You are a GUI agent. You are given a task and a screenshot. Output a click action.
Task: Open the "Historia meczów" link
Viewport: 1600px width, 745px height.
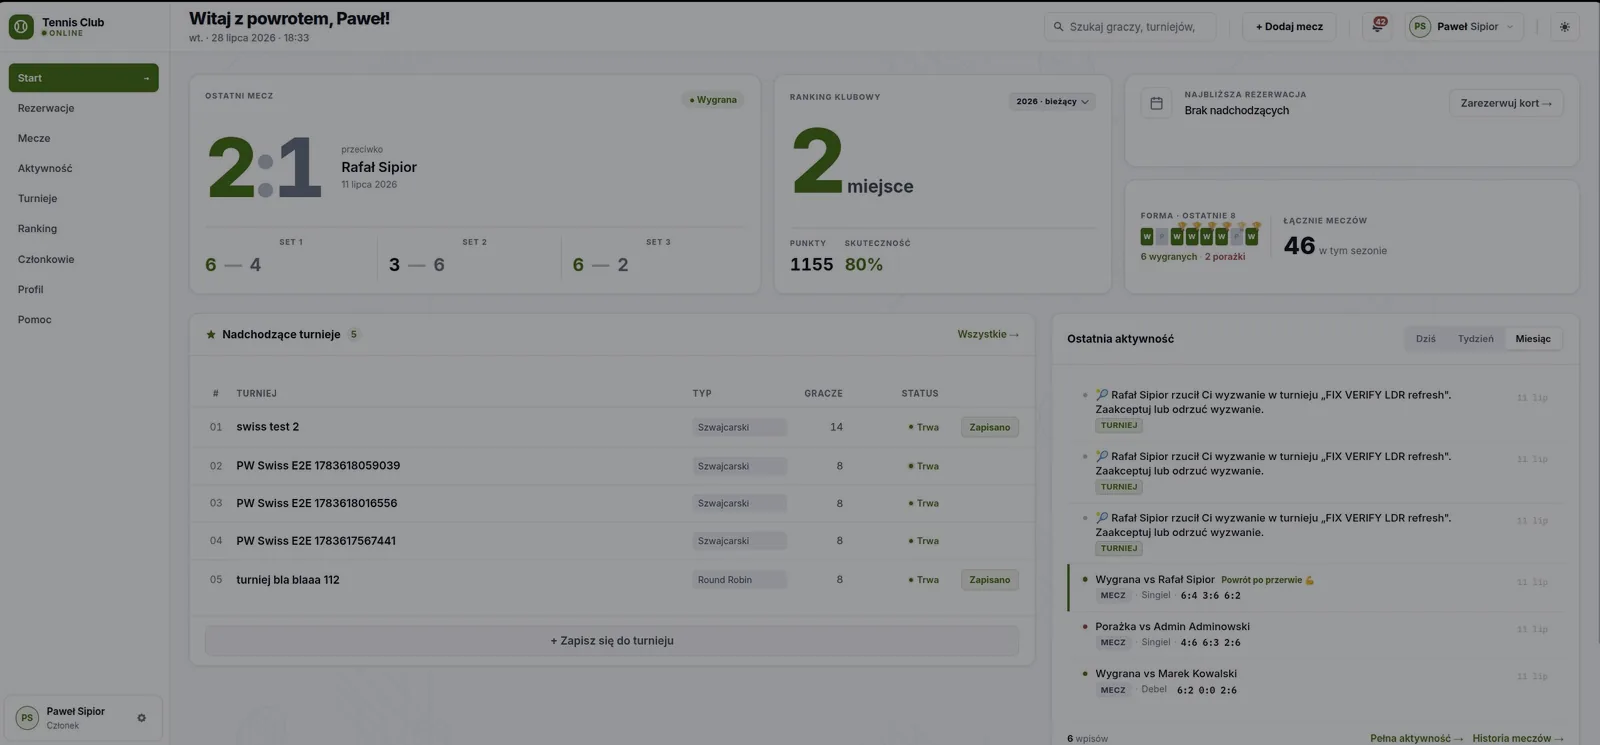click(x=1517, y=738)
